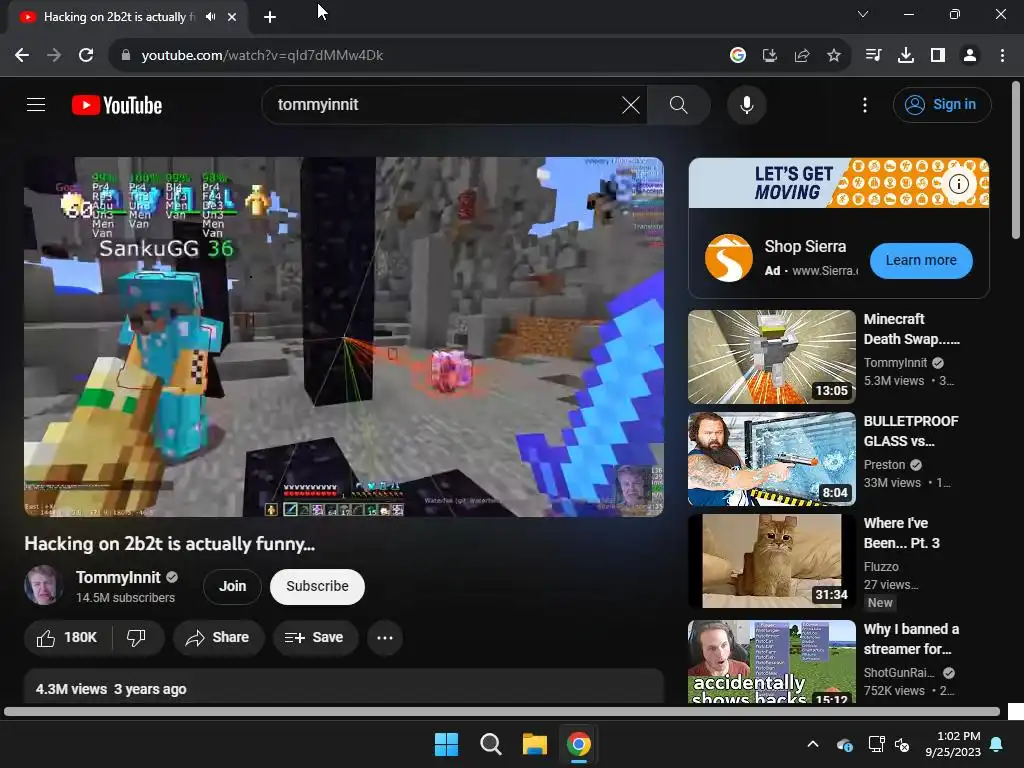The image size is (1024, 768).
Task: Click the Share button
Action: [218, 637]
